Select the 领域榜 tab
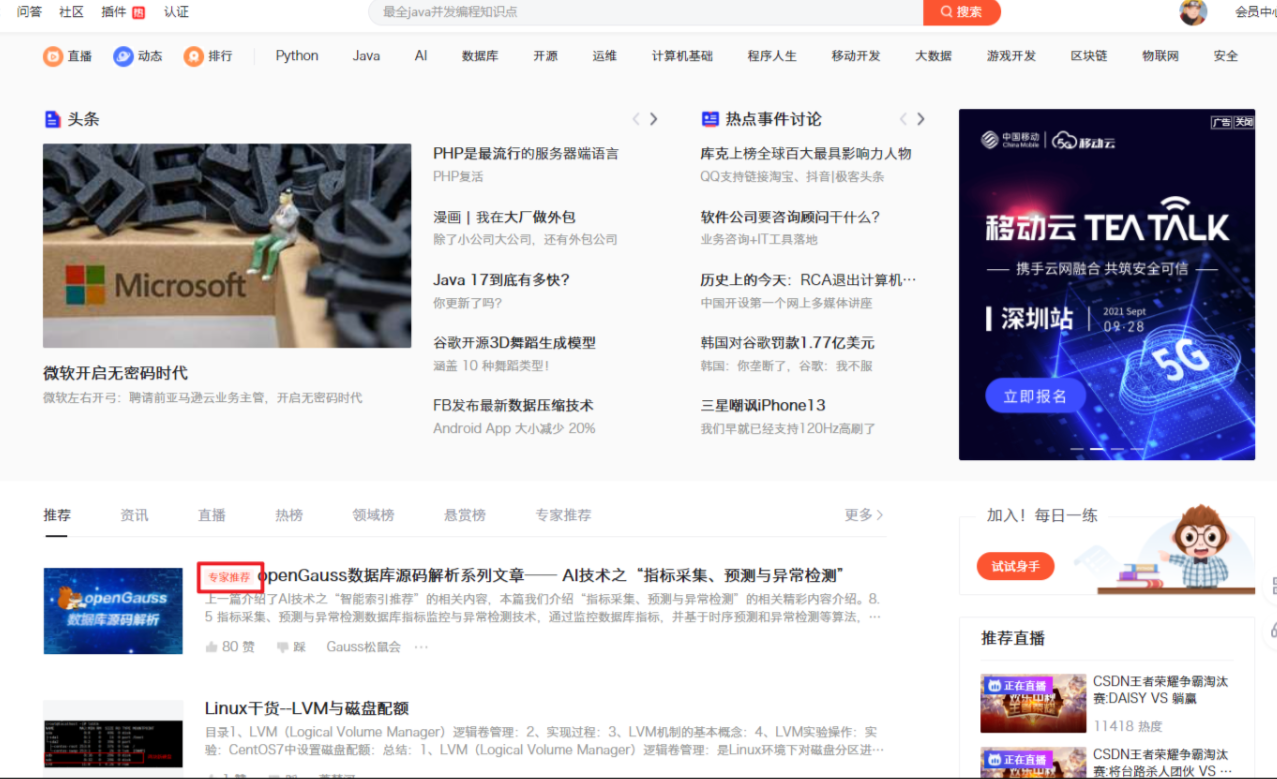Viewport: 1277px width, 779px height. point(373,515)
